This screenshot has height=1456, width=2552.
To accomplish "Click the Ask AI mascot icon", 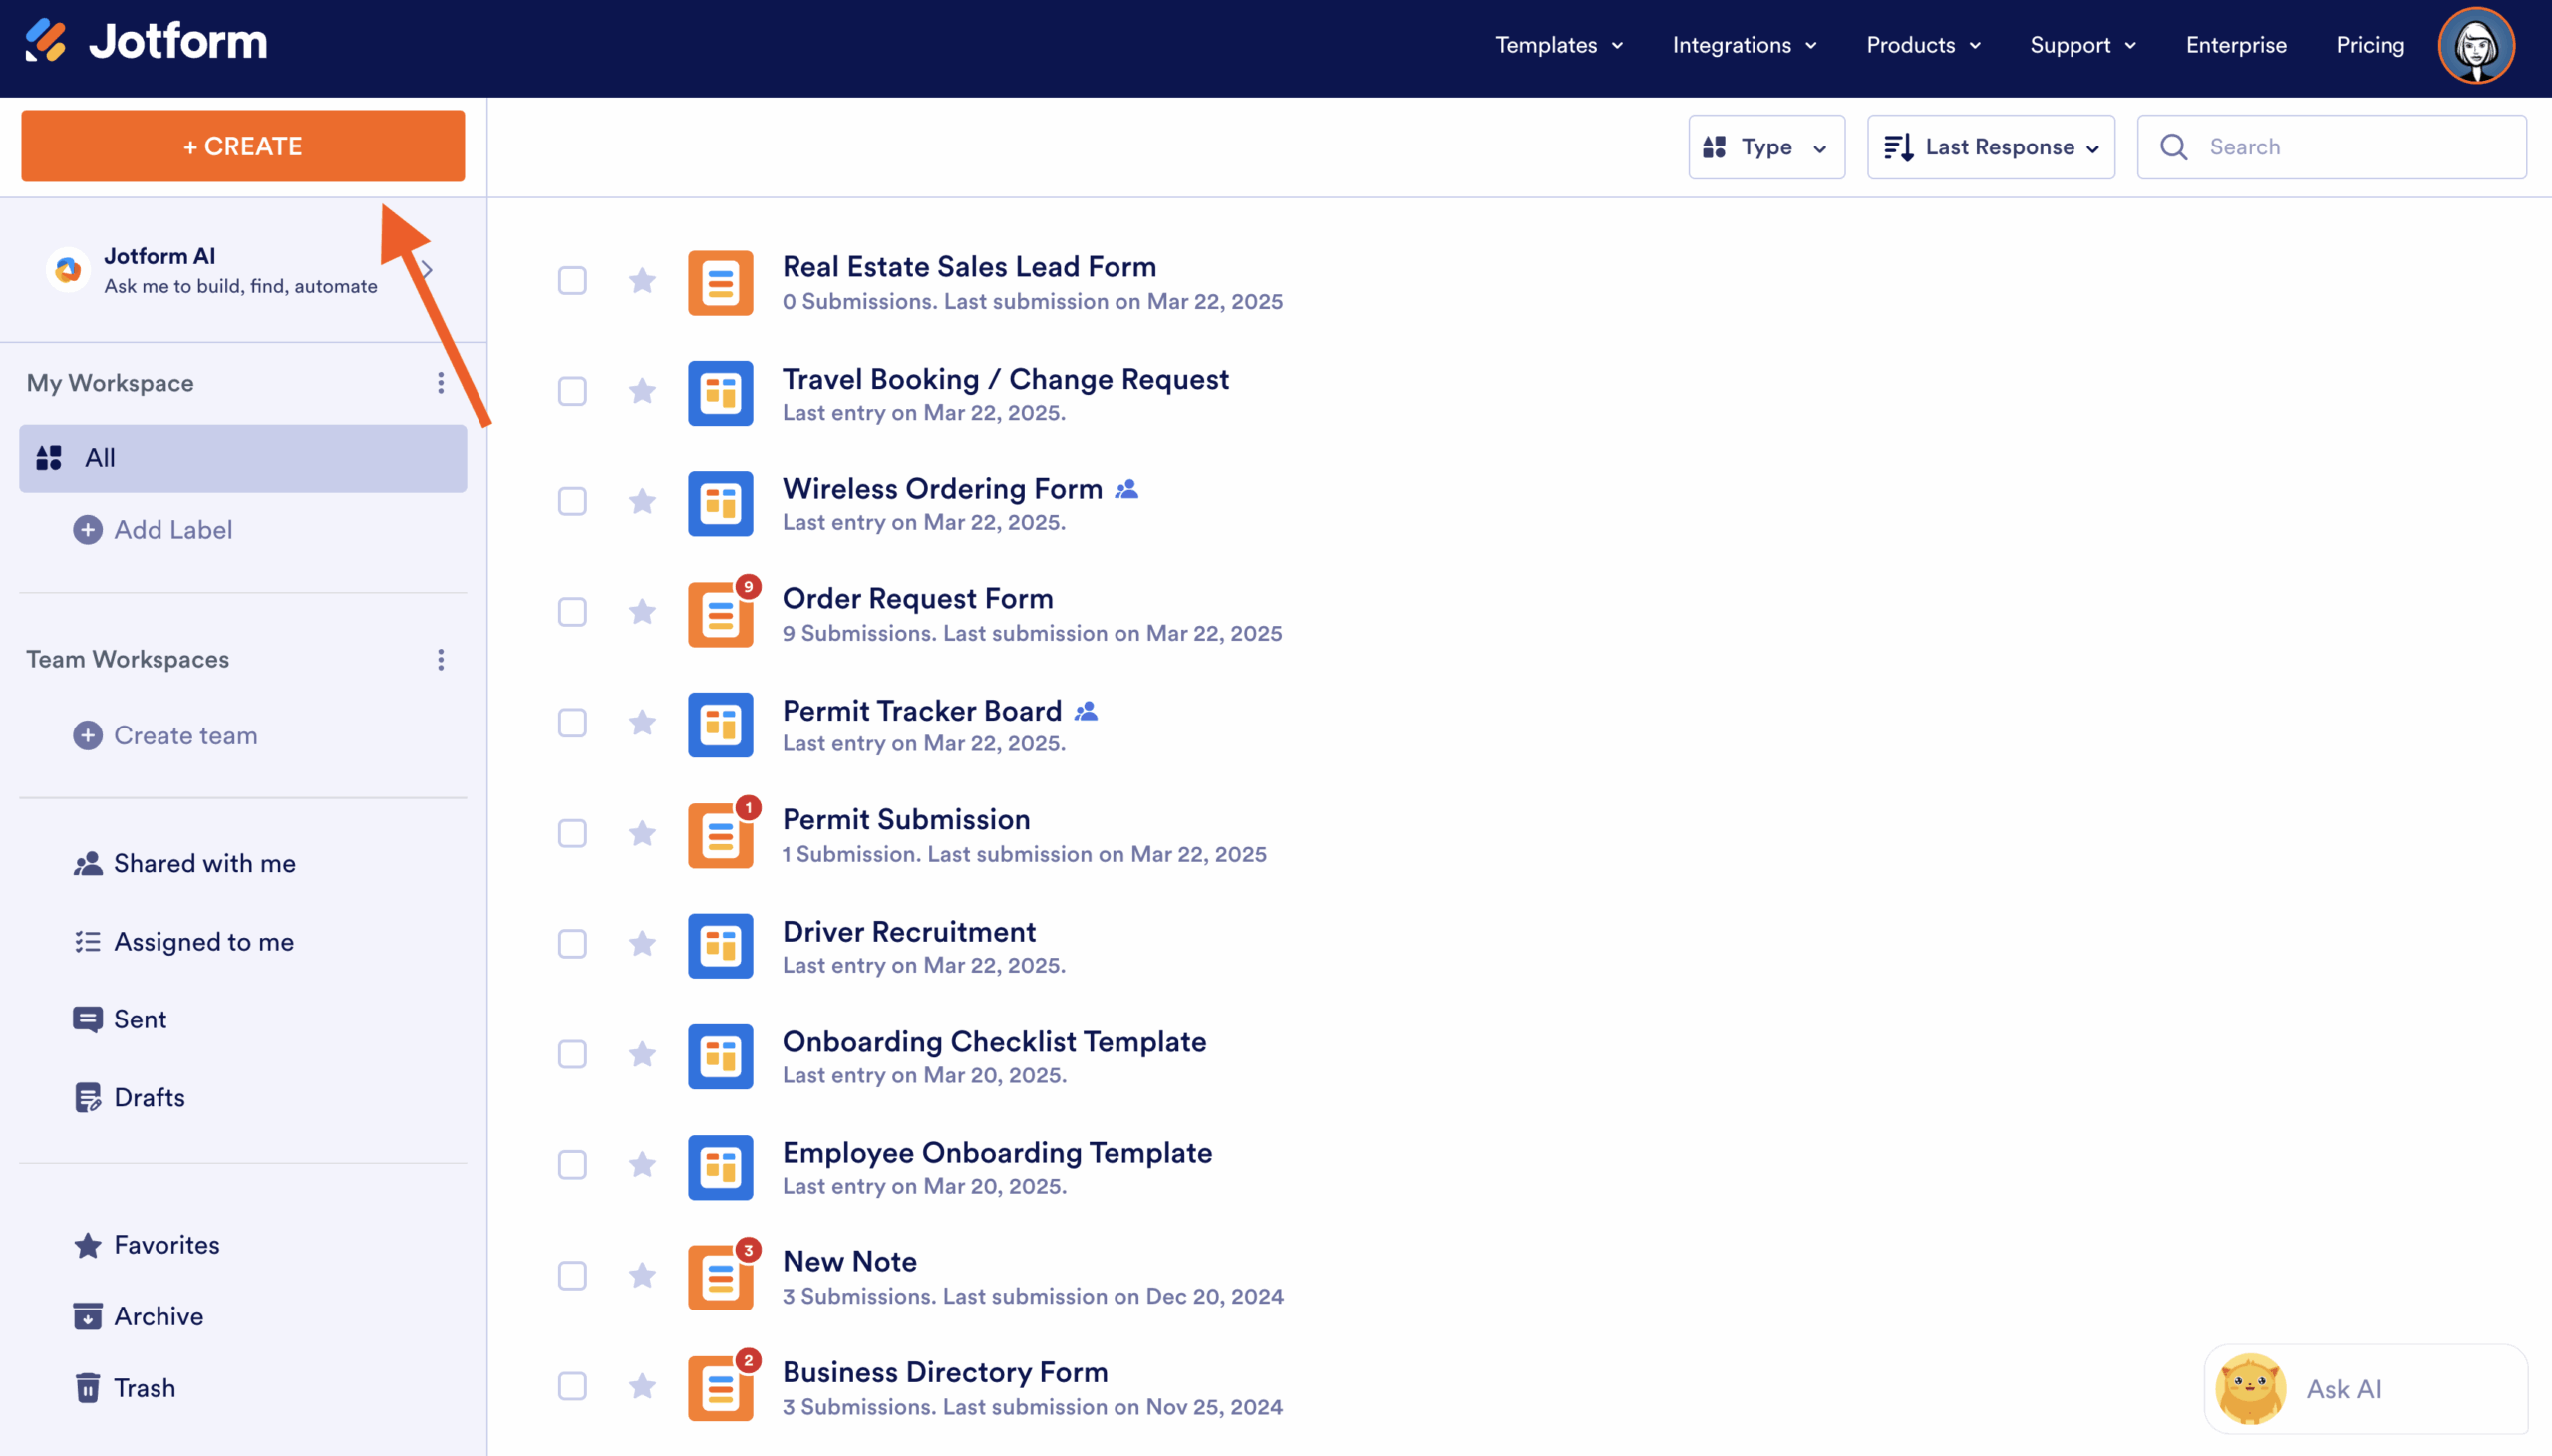I will [2250, 1388].
